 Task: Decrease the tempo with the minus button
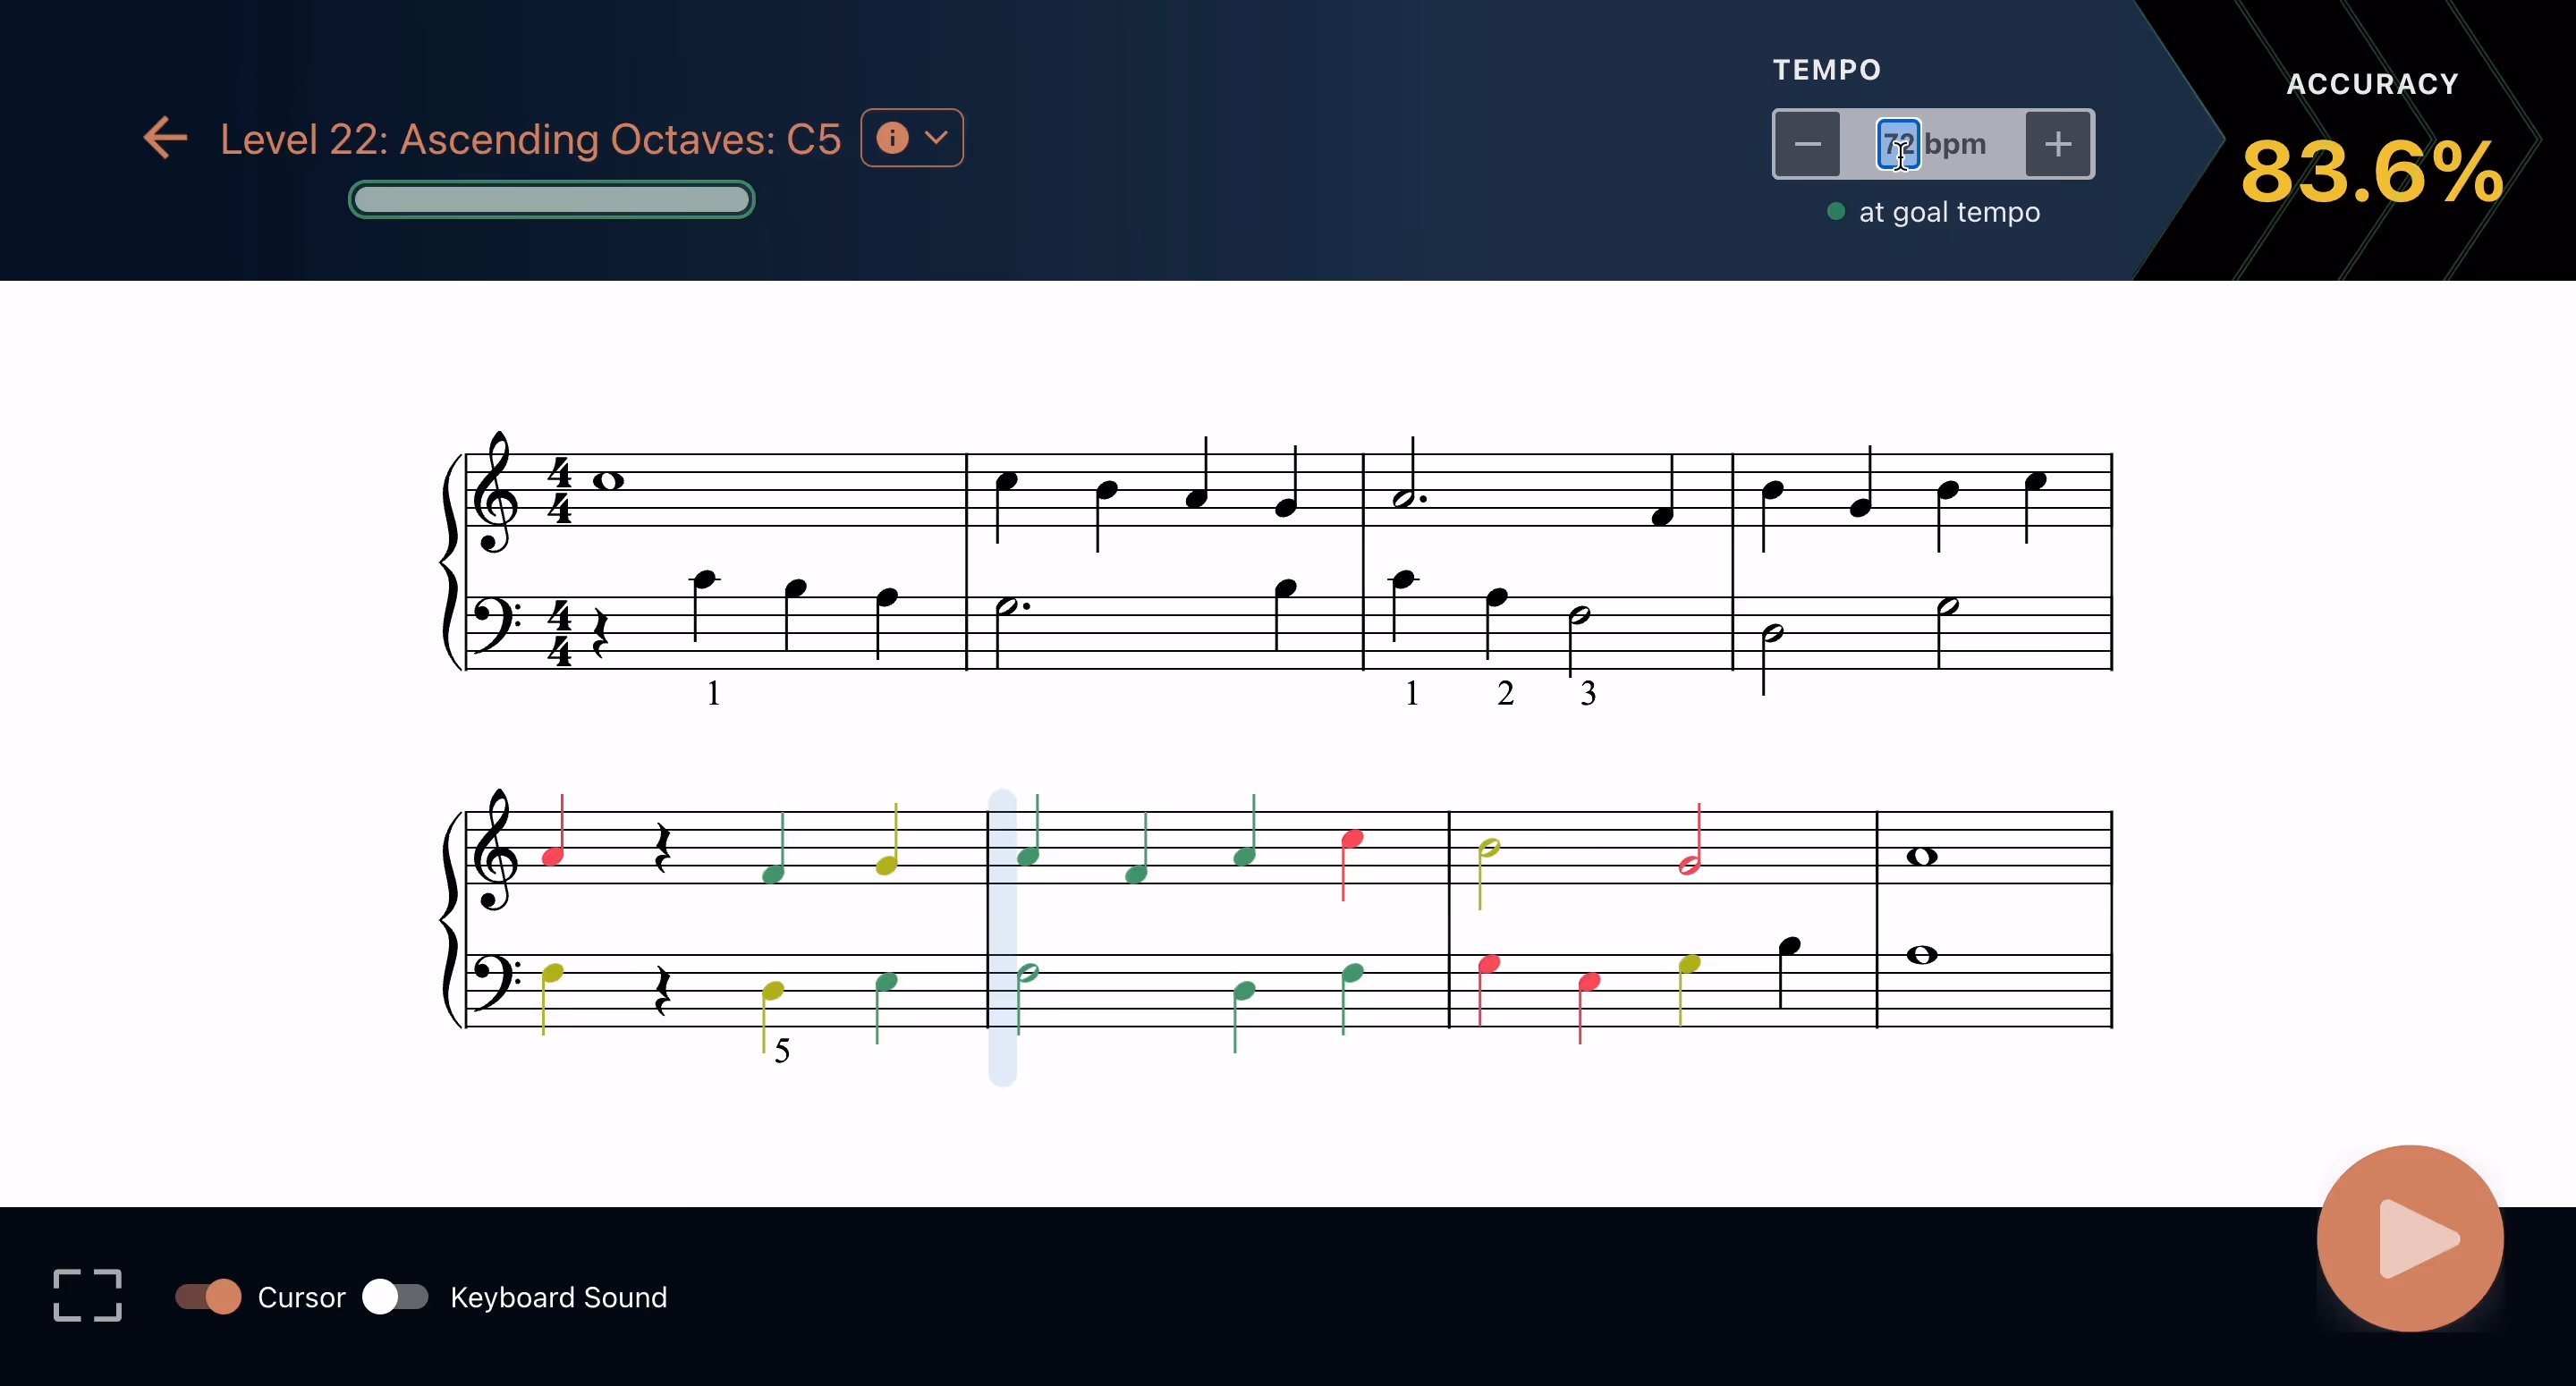1806,144
